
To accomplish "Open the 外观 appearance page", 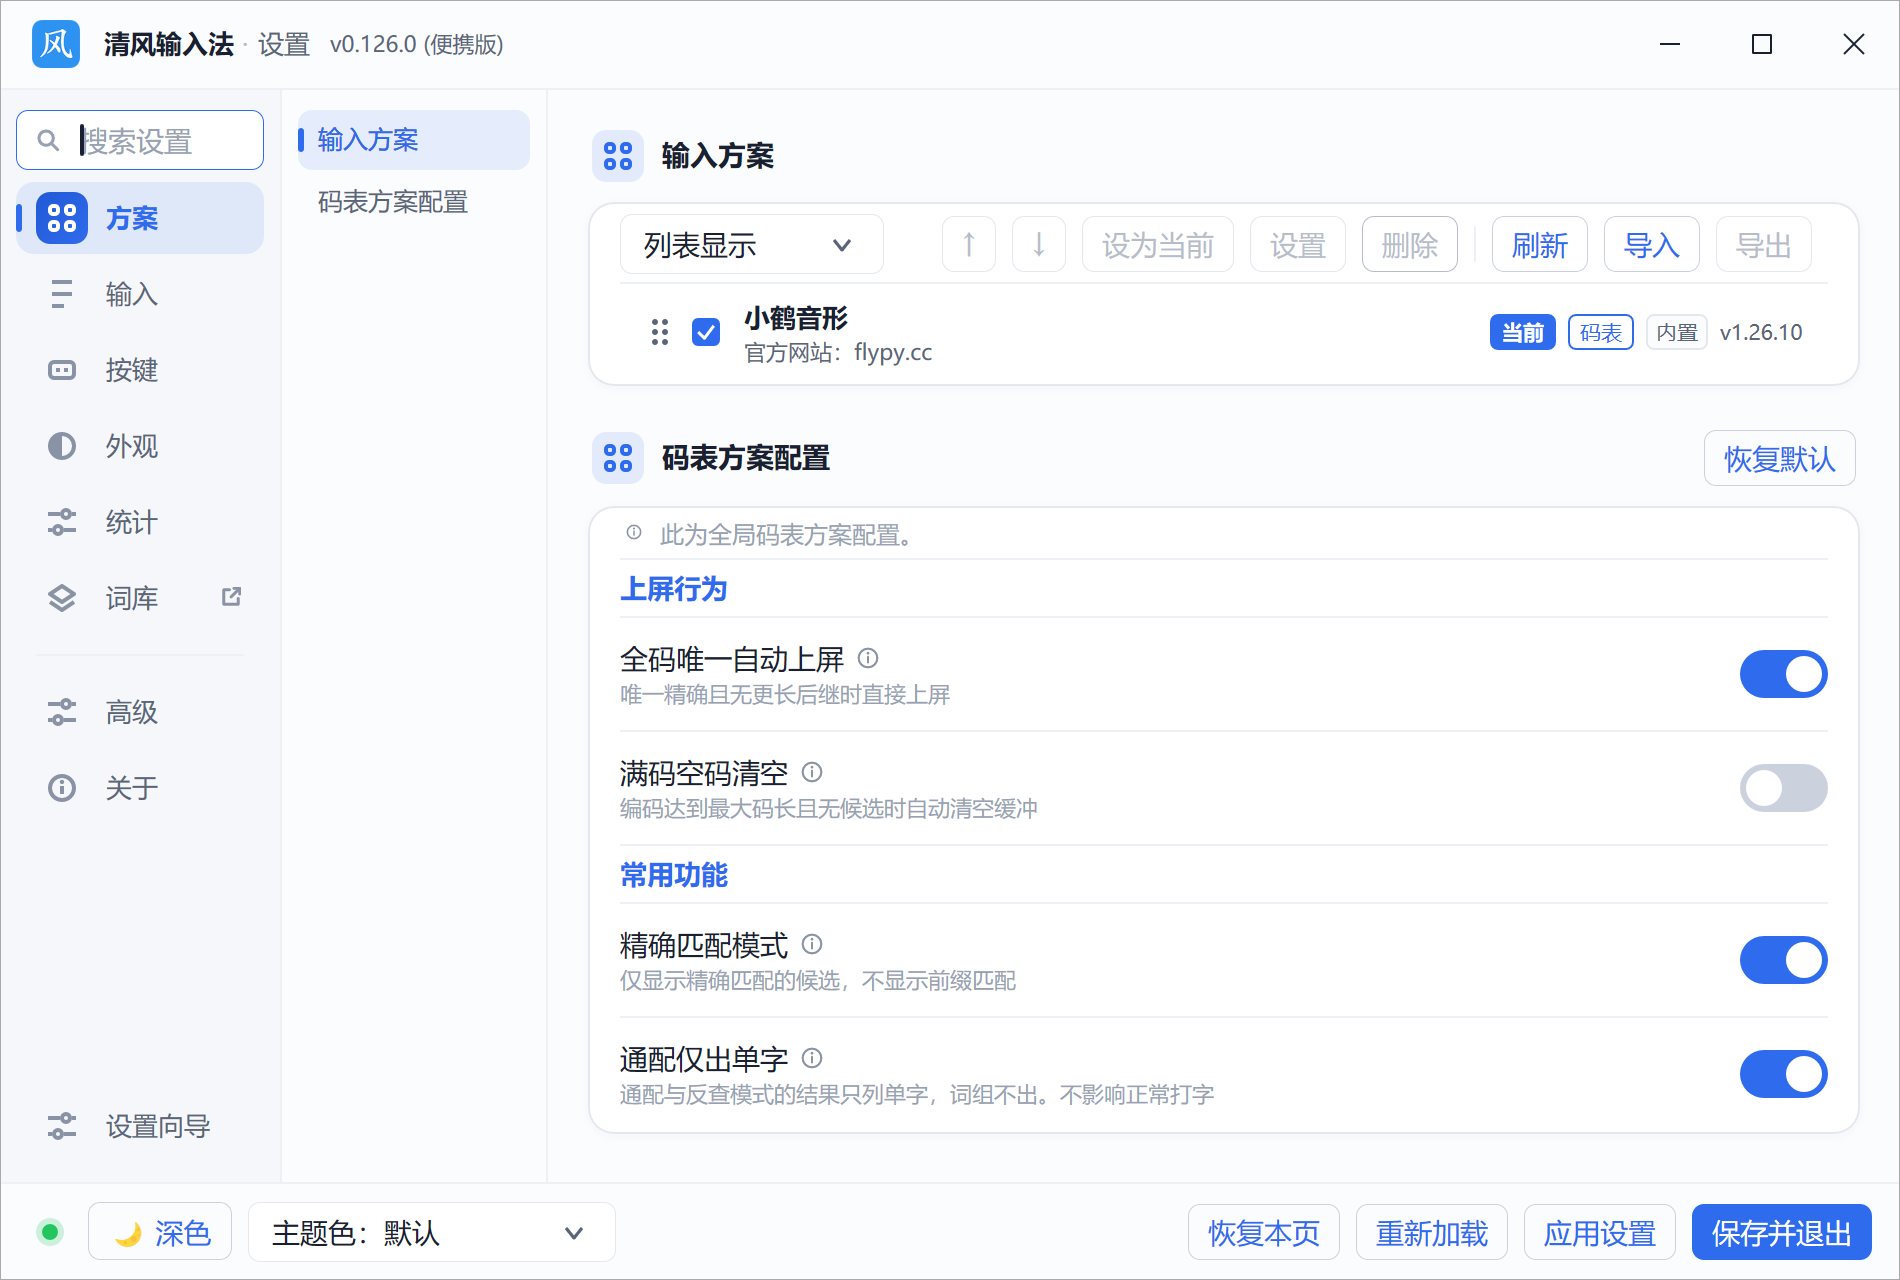I will tap(140, 446).
